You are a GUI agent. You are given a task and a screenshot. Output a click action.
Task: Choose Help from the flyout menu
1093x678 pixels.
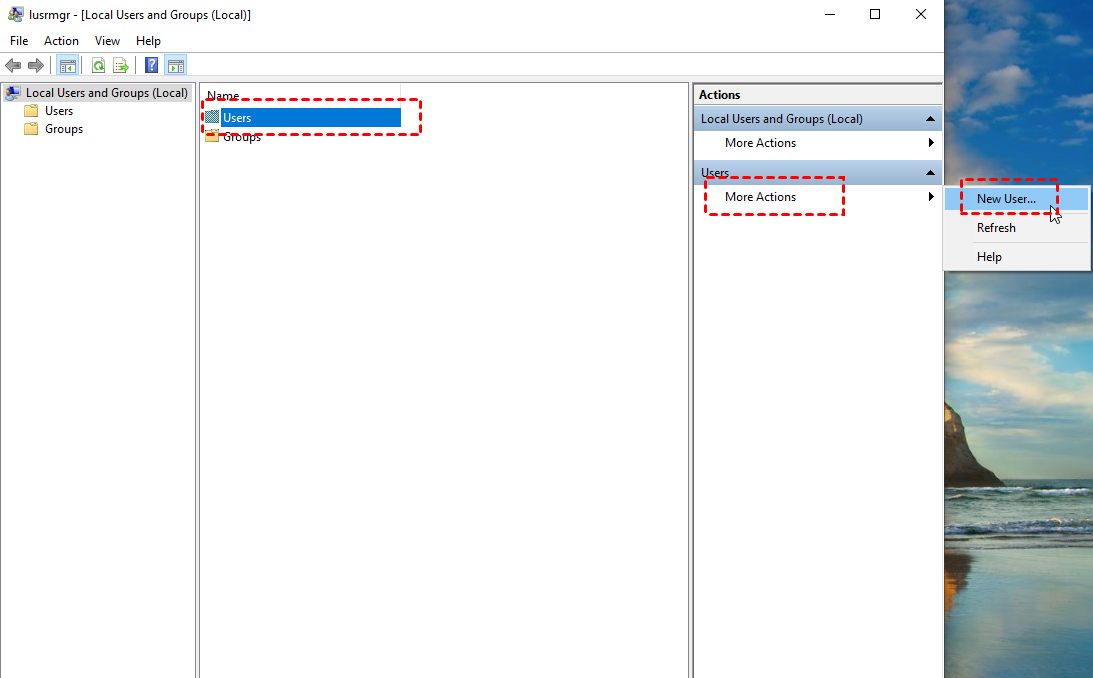[x=1016, y=257]
